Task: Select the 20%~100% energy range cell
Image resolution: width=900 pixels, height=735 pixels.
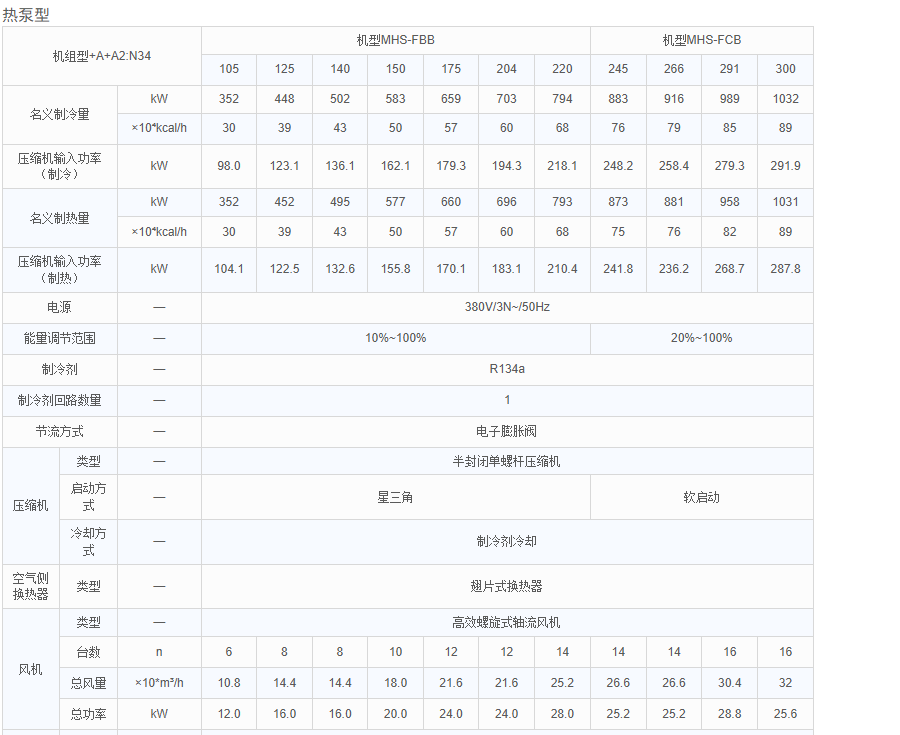Action: tap(701, 338)
